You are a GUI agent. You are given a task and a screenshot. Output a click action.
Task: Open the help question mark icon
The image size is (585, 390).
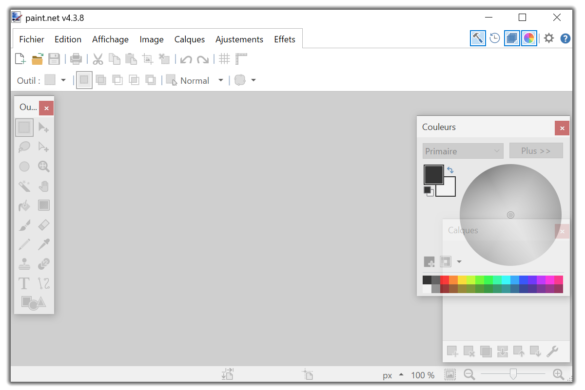click(565, 38)
